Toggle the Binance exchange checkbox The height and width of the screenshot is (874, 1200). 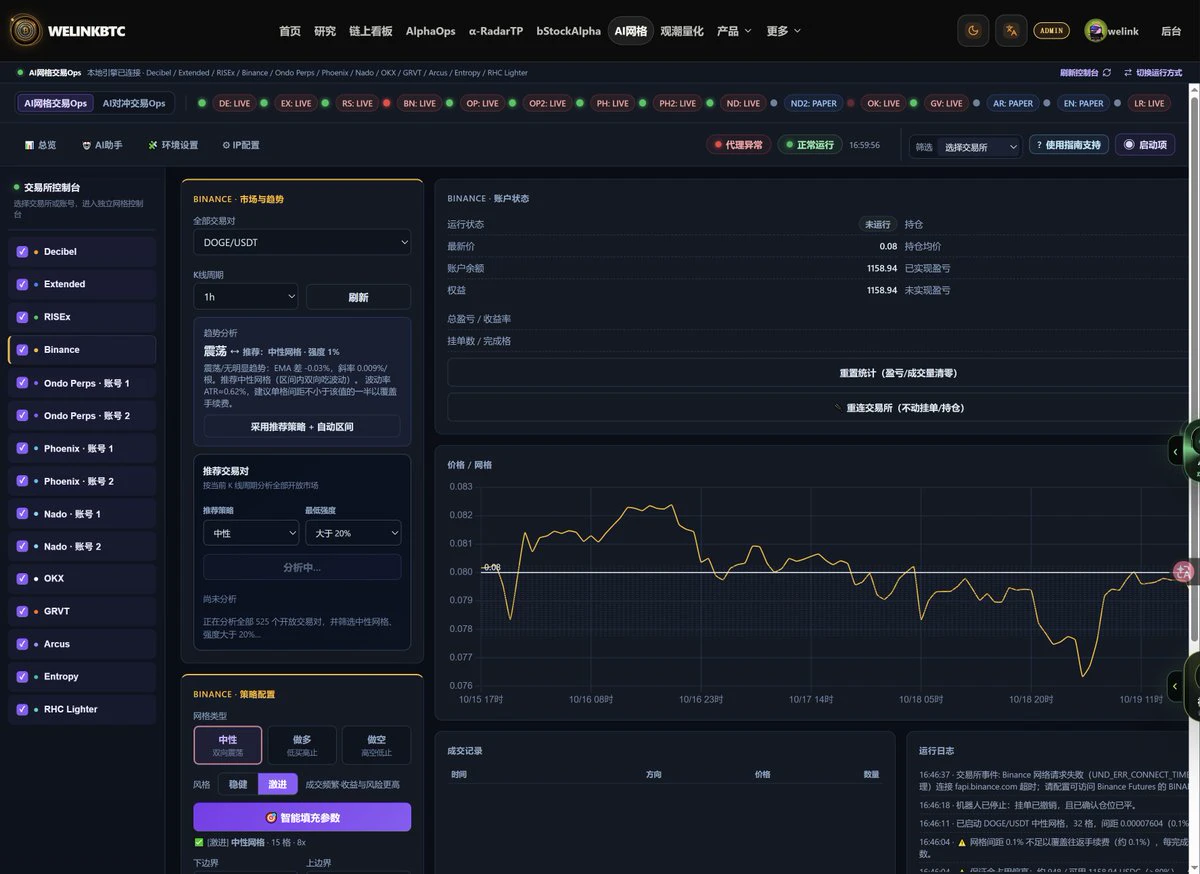[22, 350]
